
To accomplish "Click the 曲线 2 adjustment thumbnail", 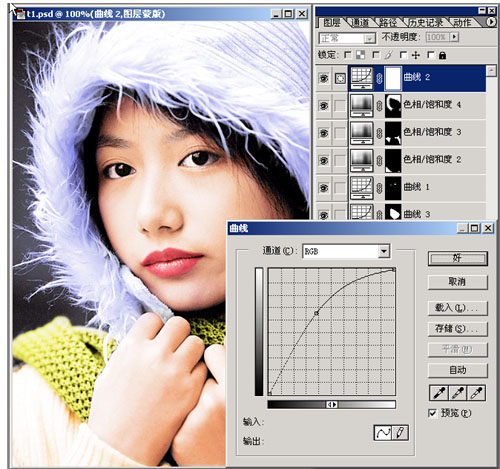I will (362, 78).
